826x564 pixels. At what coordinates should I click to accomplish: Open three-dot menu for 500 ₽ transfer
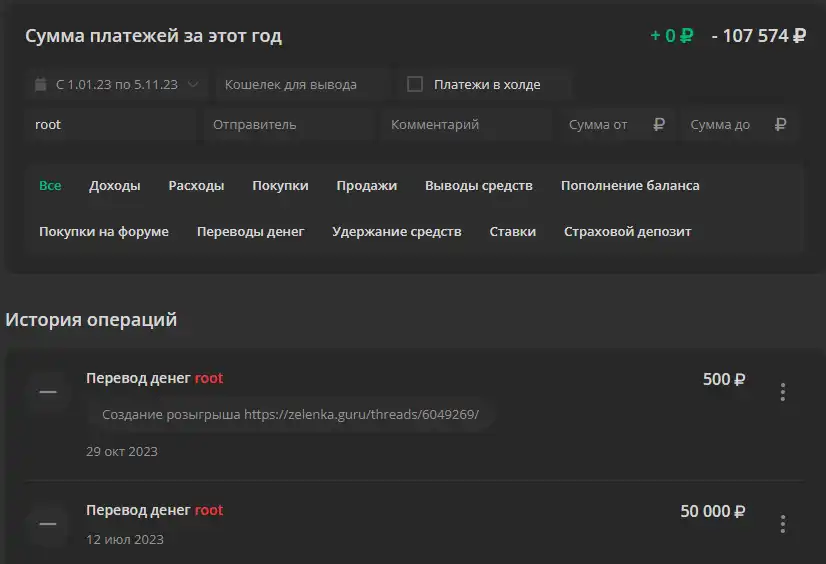click(x=783, y=392)
